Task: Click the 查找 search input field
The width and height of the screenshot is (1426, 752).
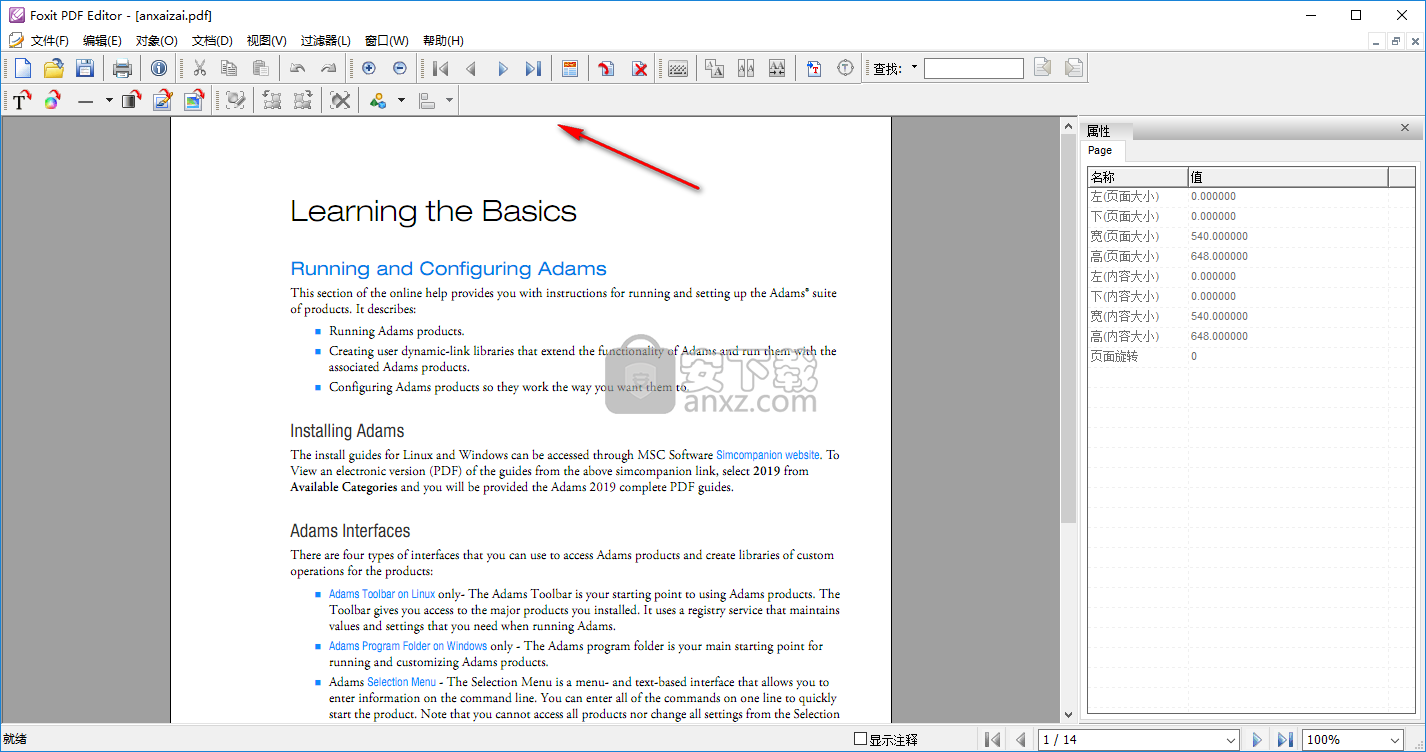Action: (x=974, y=68)
